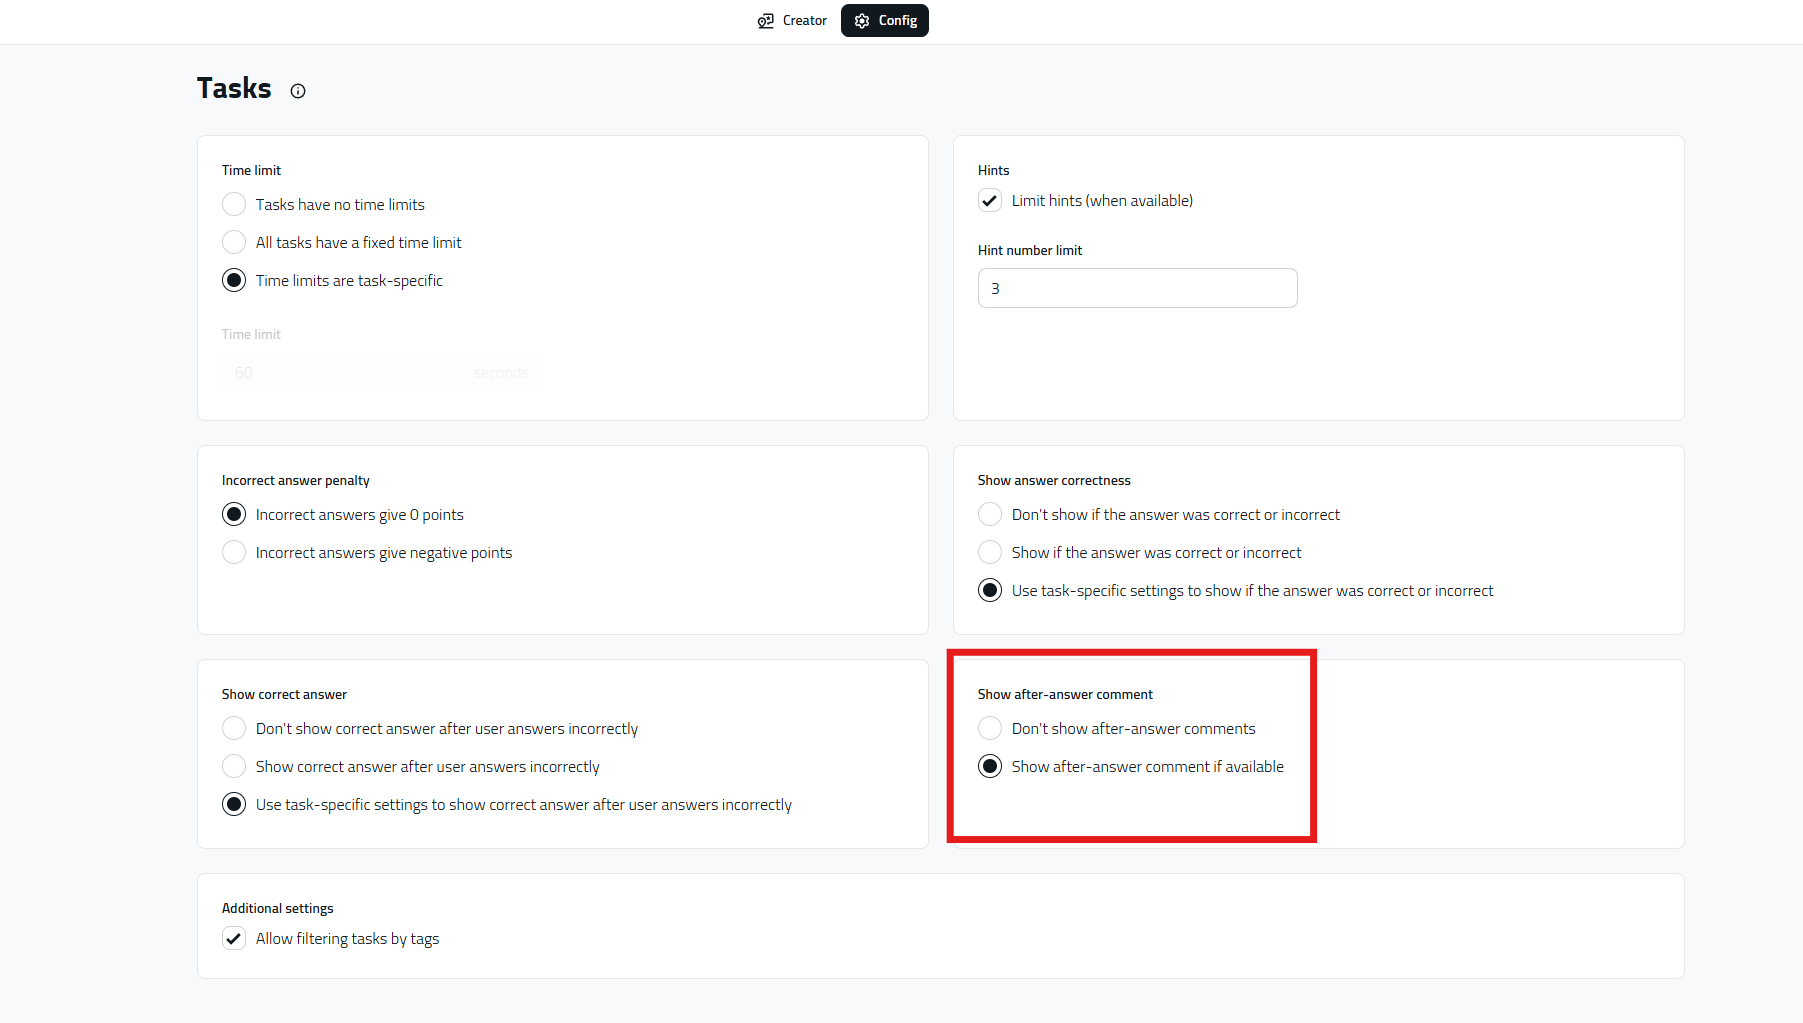This screenshot has width=1803, height=1023.
Task: Choose 'Show correct answer after user answers incorrectly'
Action: click(x=234, y=767)
